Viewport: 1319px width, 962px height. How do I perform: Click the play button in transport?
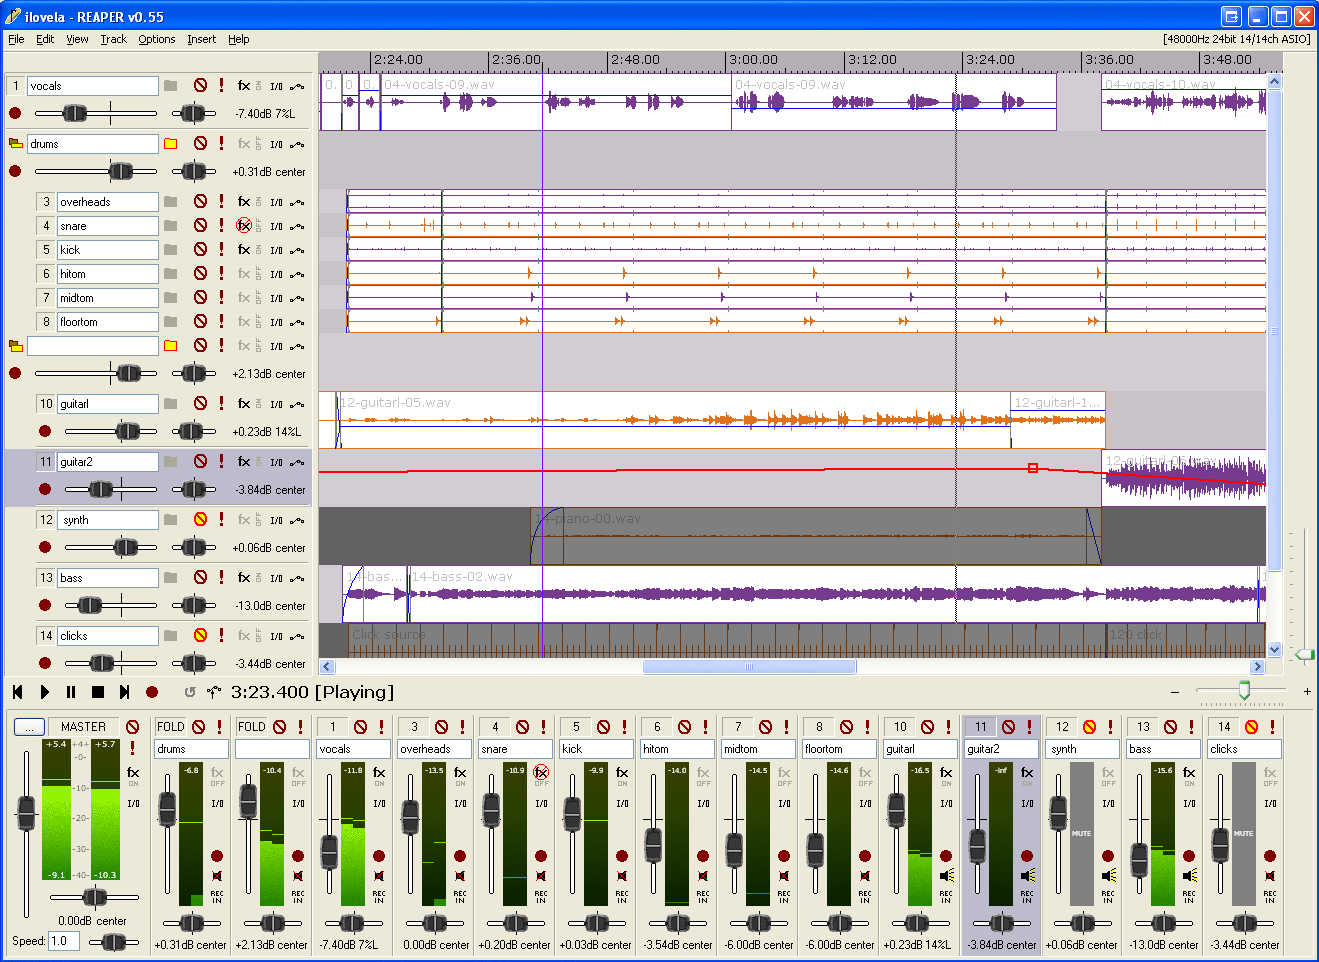coord(44,692)
